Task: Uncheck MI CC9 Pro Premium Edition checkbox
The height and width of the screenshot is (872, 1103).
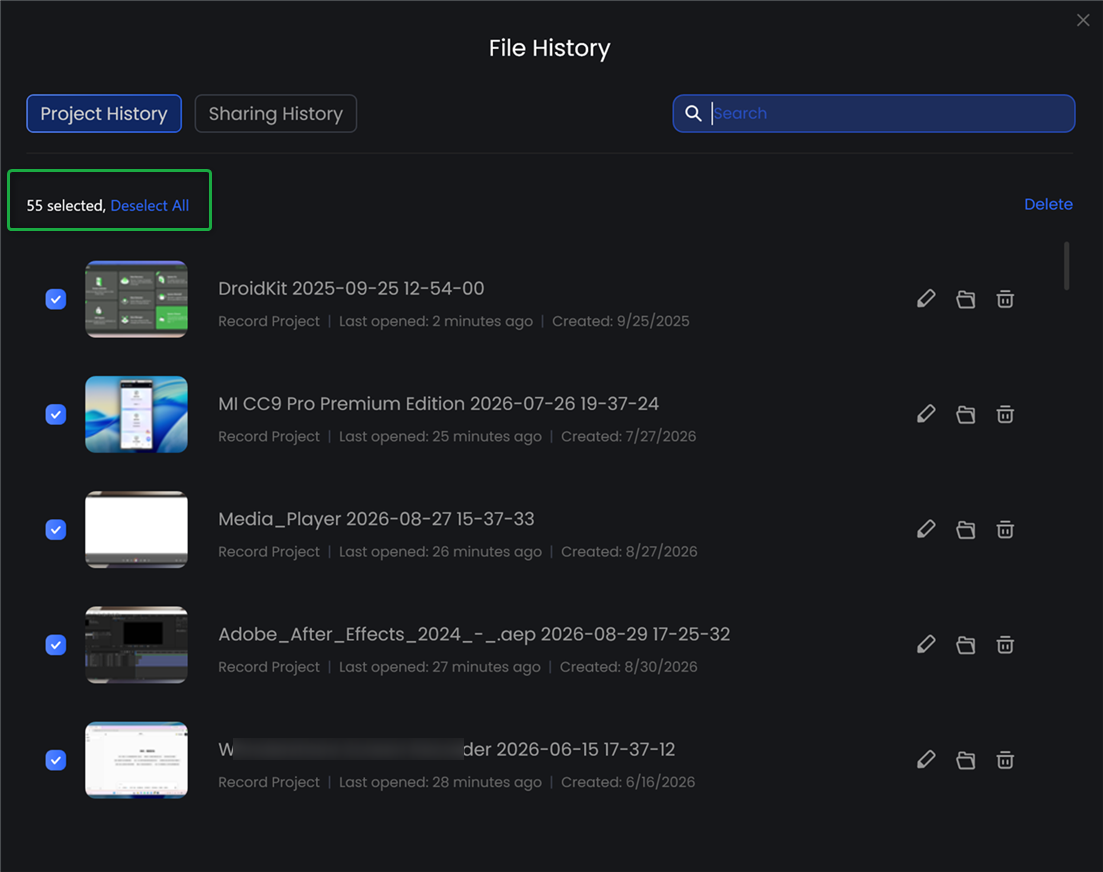Action: click(56, 415)
